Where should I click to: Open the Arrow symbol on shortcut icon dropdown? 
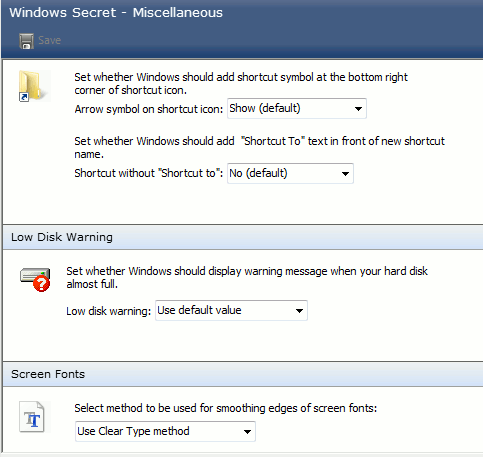[x=297, y=108]
